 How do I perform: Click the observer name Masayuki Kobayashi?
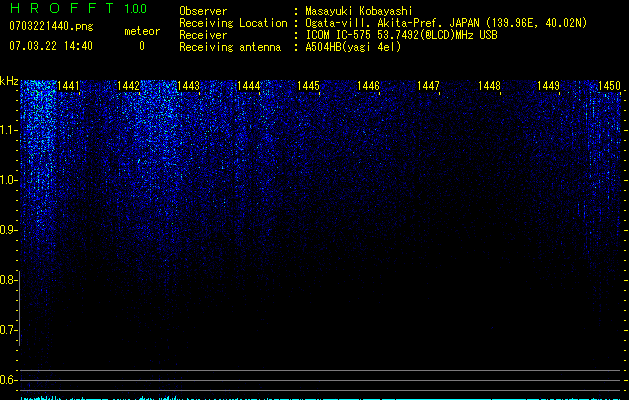[x=359, y=11]
